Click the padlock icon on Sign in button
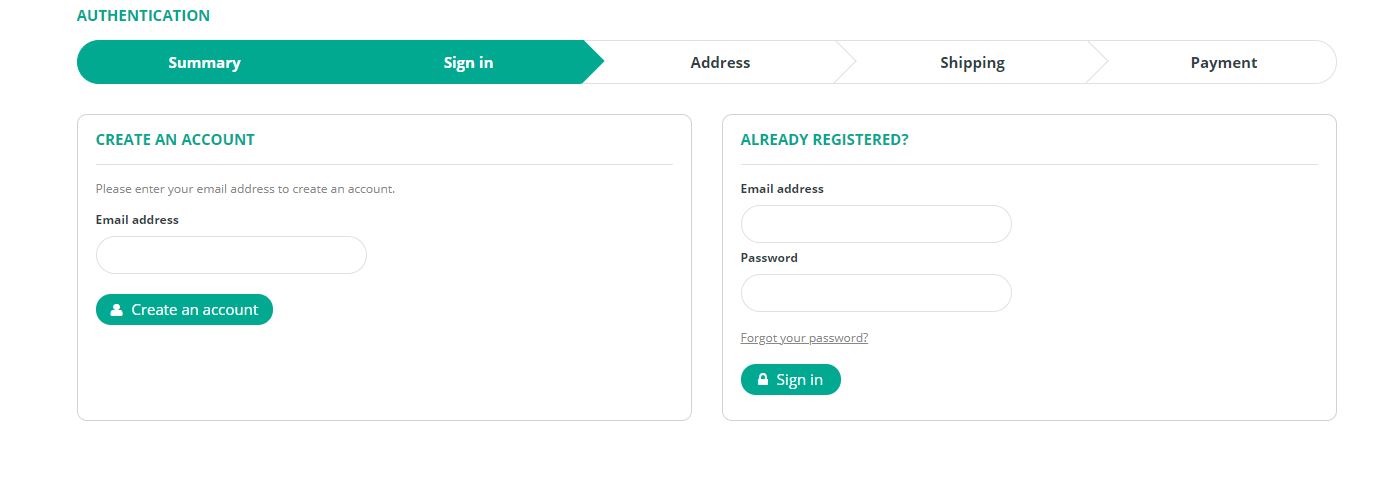This screenshot has width=1395, height=481. click(x=763, y=380)
